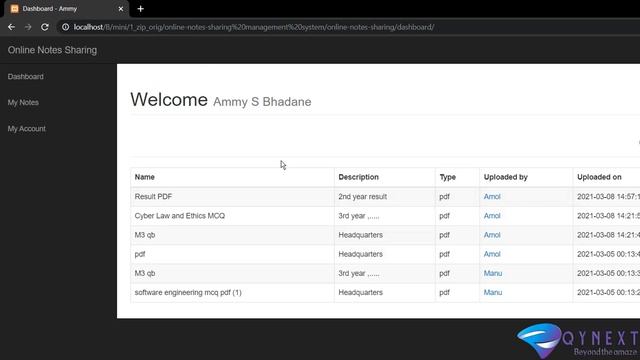The height and width of the screenshot is (360, 640).
Task: Open a new browser tab
Action: pos(140,9)
